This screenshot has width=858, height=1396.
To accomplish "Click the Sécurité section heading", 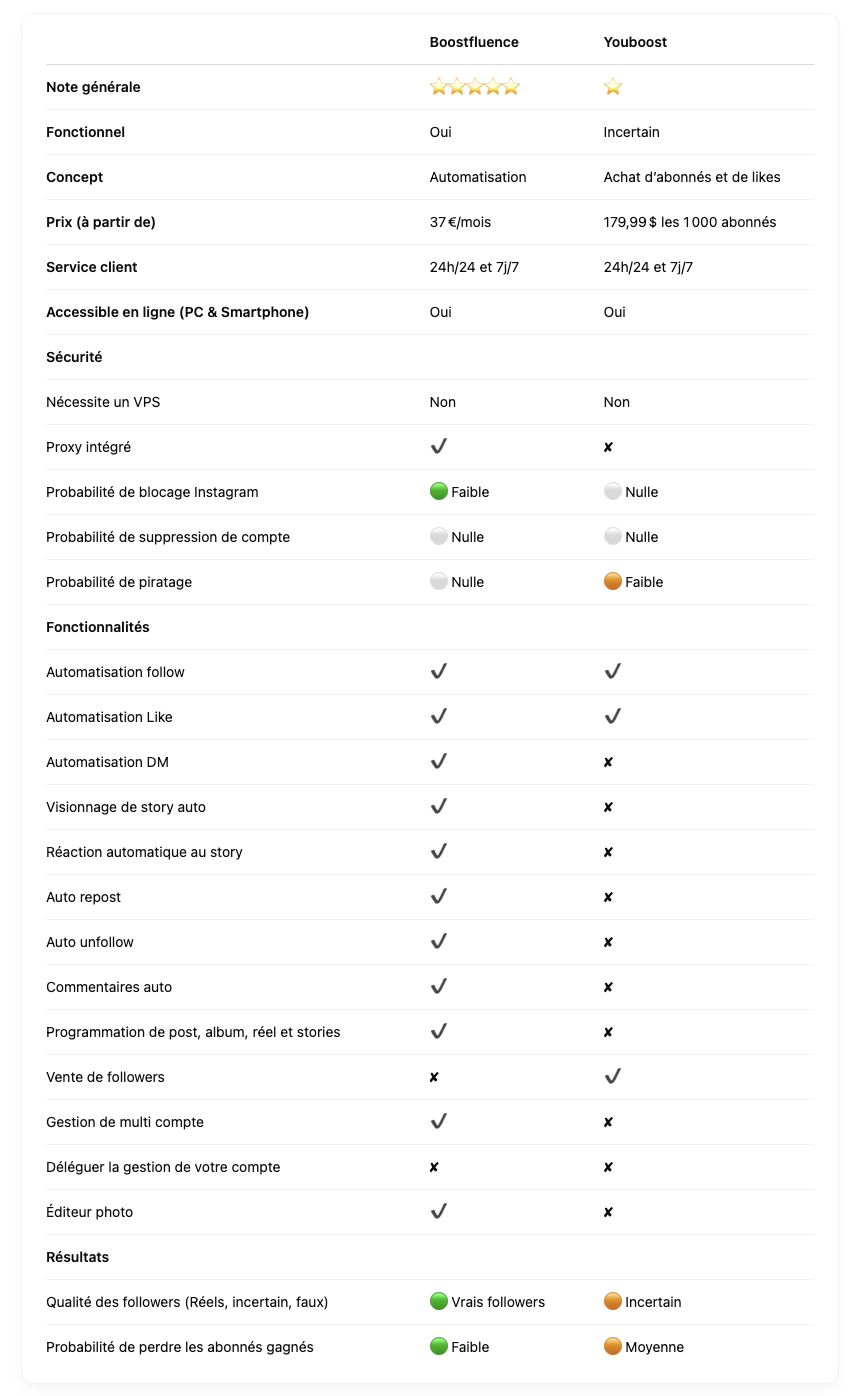I will [x=74, y=357].
